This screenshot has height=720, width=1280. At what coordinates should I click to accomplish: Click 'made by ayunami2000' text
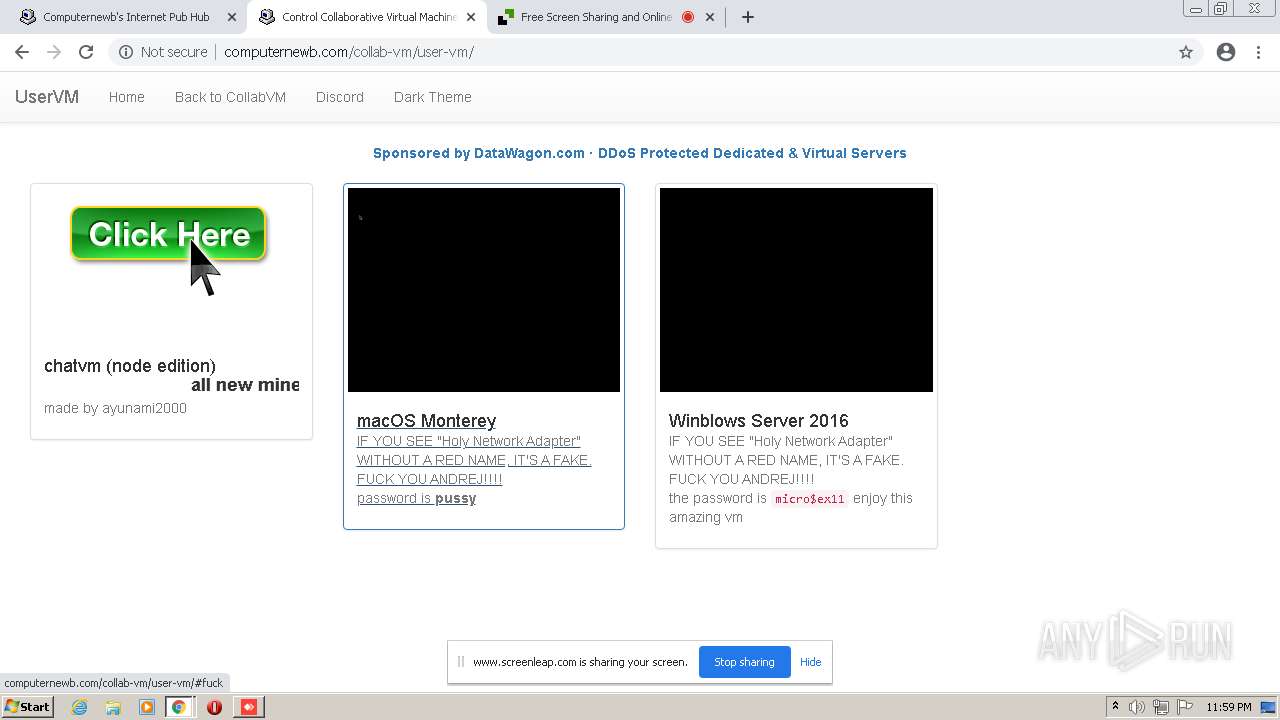[x=115, y=408]
